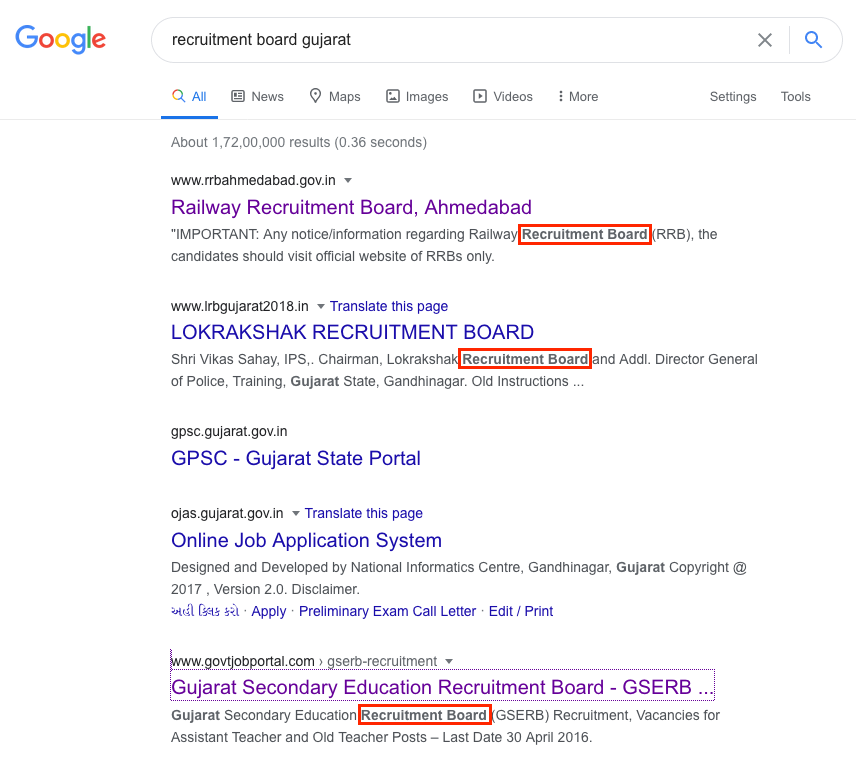Open Search Settings
856x768 pixels.
click(x=733, y=97)
